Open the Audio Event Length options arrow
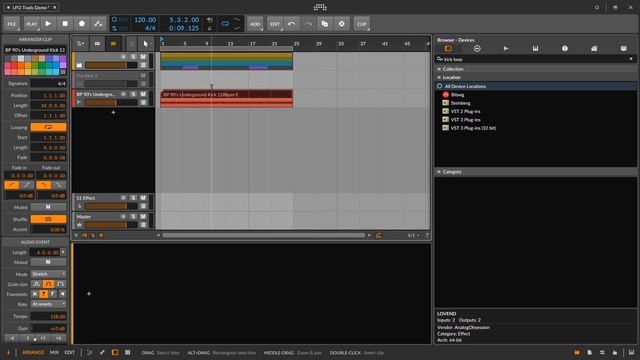Viewport: 640px width, 360px height. coord(63,252)
